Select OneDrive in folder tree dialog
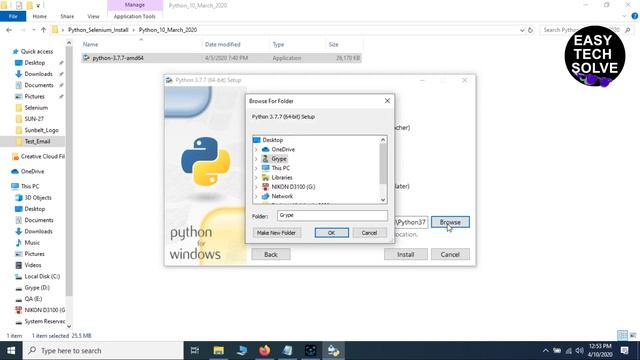The width and height of the screenshot is (640, 360). tap(283, 149)
